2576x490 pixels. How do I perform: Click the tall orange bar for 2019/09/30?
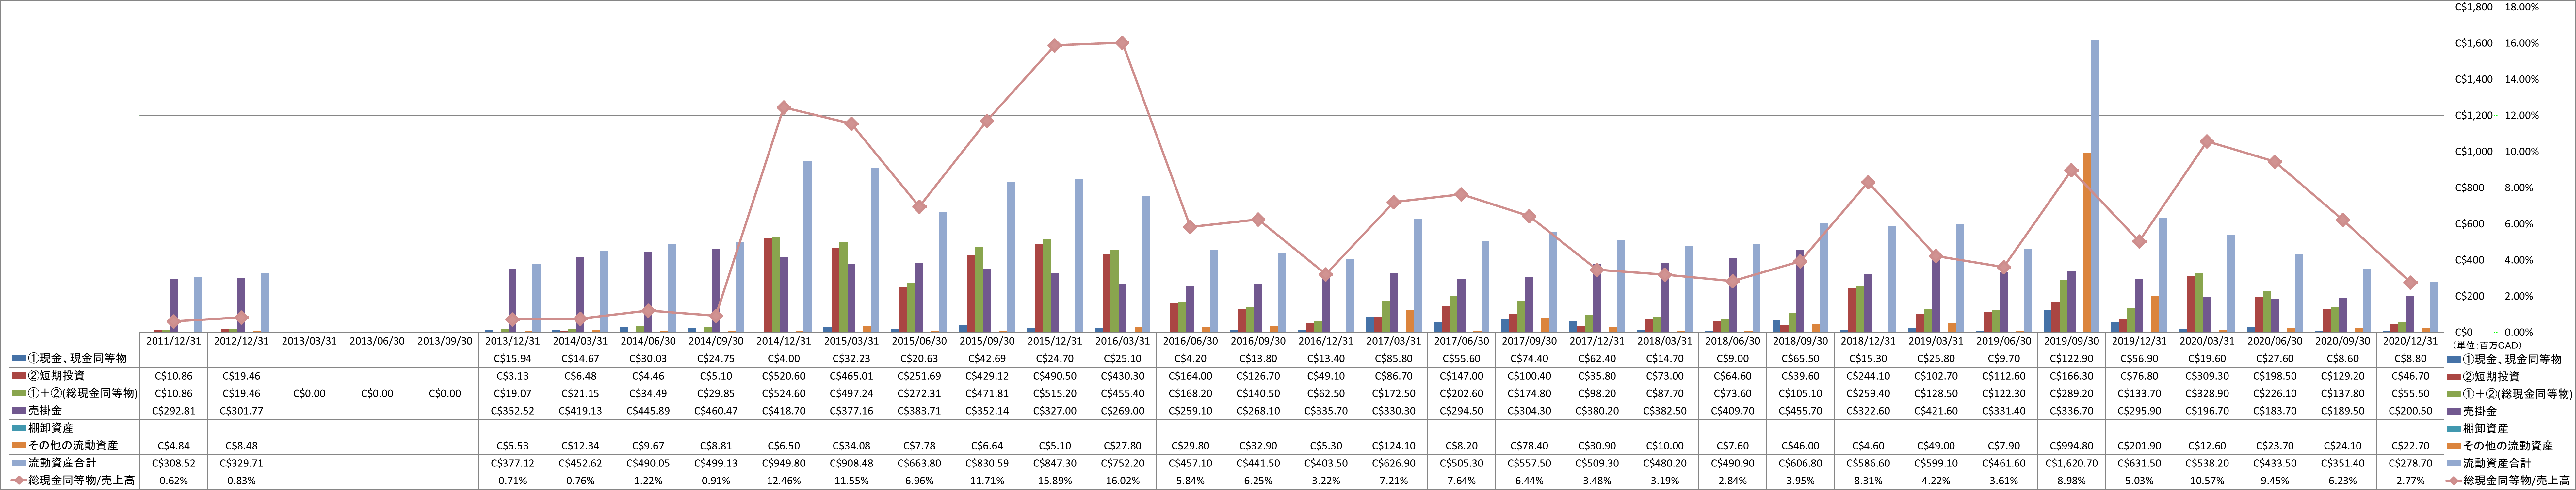[2087, 242]
